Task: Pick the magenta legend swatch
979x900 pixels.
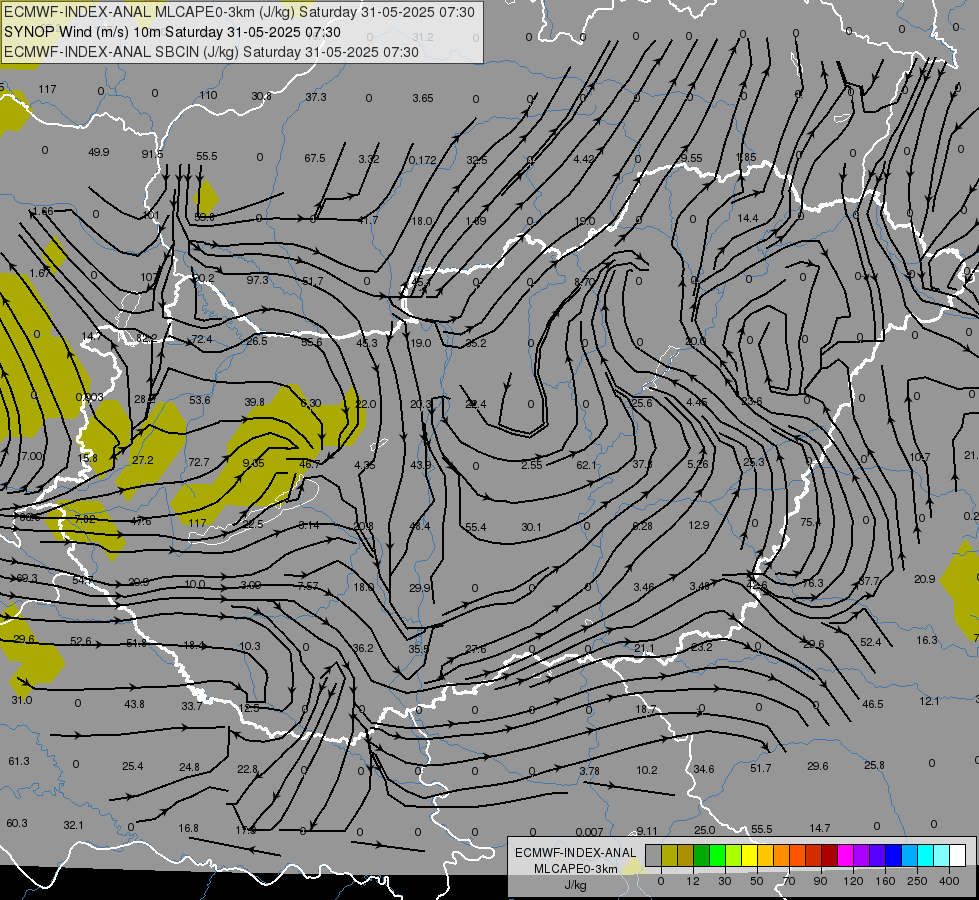Action: [x=845, y=855]
